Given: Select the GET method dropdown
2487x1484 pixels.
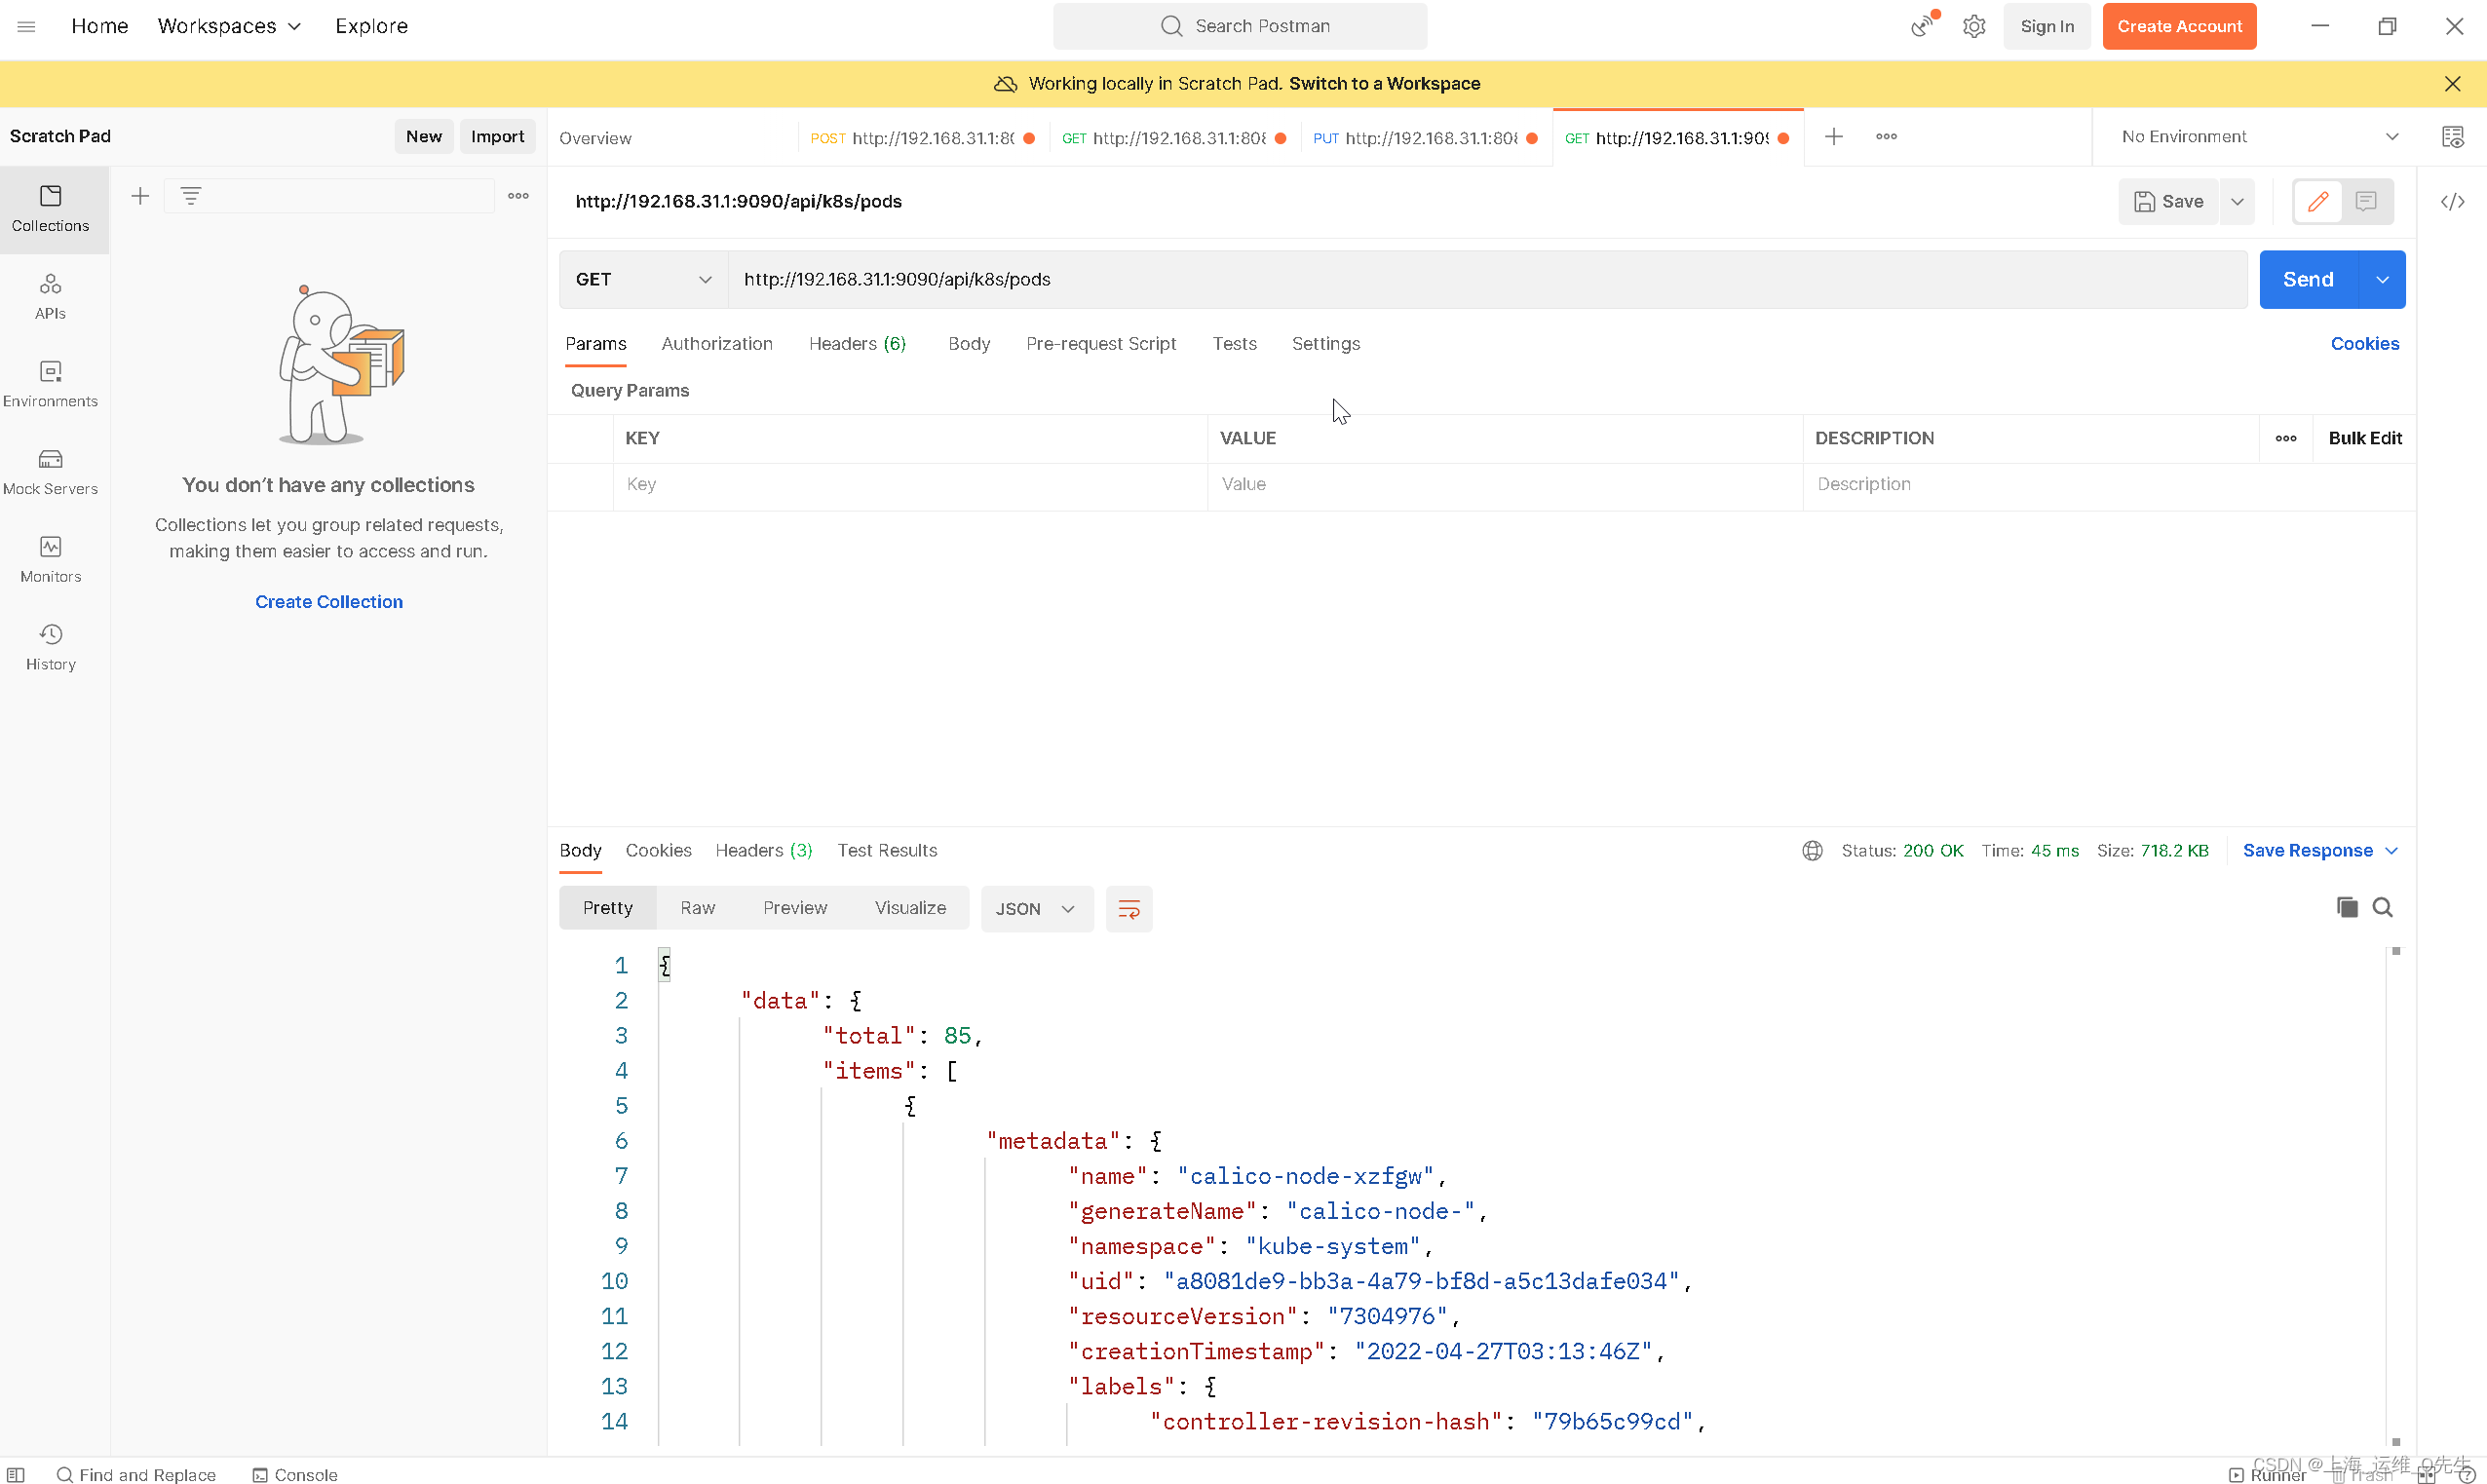Looking at the screenshot, I should pyautogui.click(x=641, y=279).
